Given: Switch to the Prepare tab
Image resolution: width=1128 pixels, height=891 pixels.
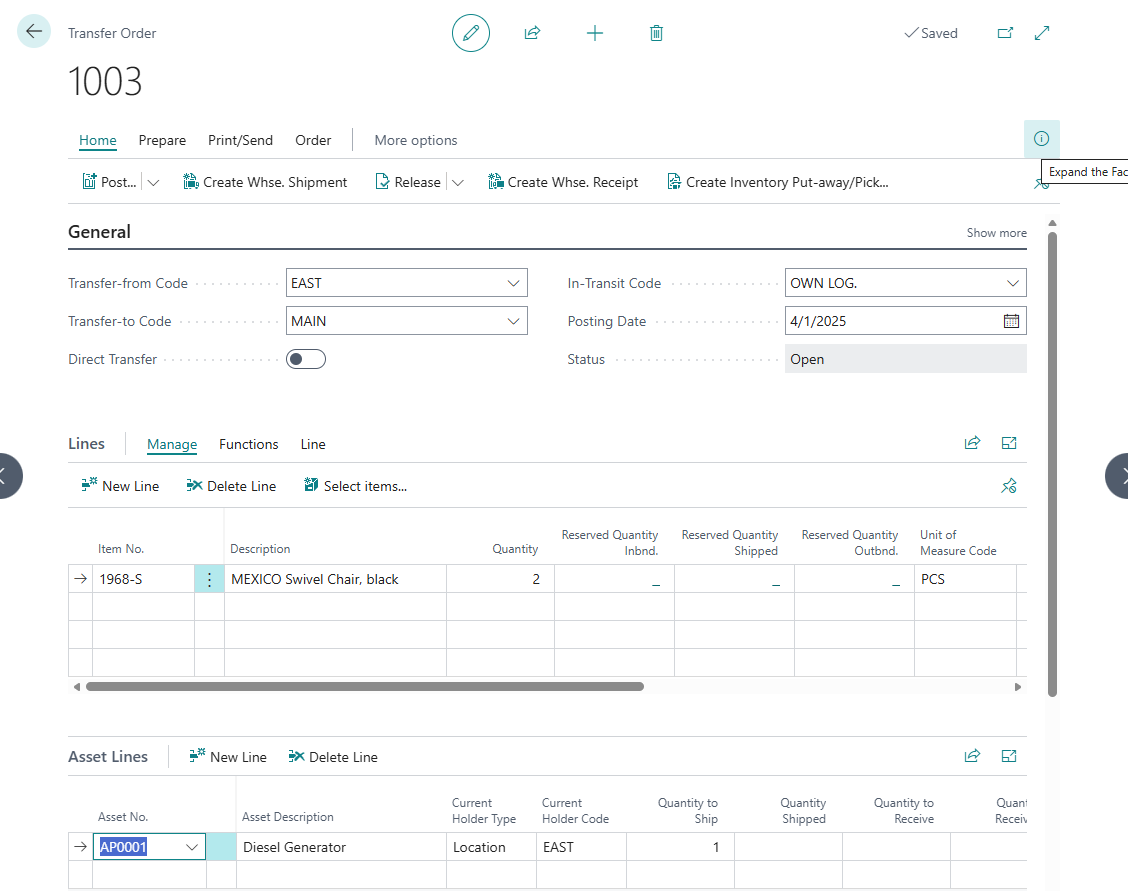Looking at the screenshot, I should tap(162, 140).
